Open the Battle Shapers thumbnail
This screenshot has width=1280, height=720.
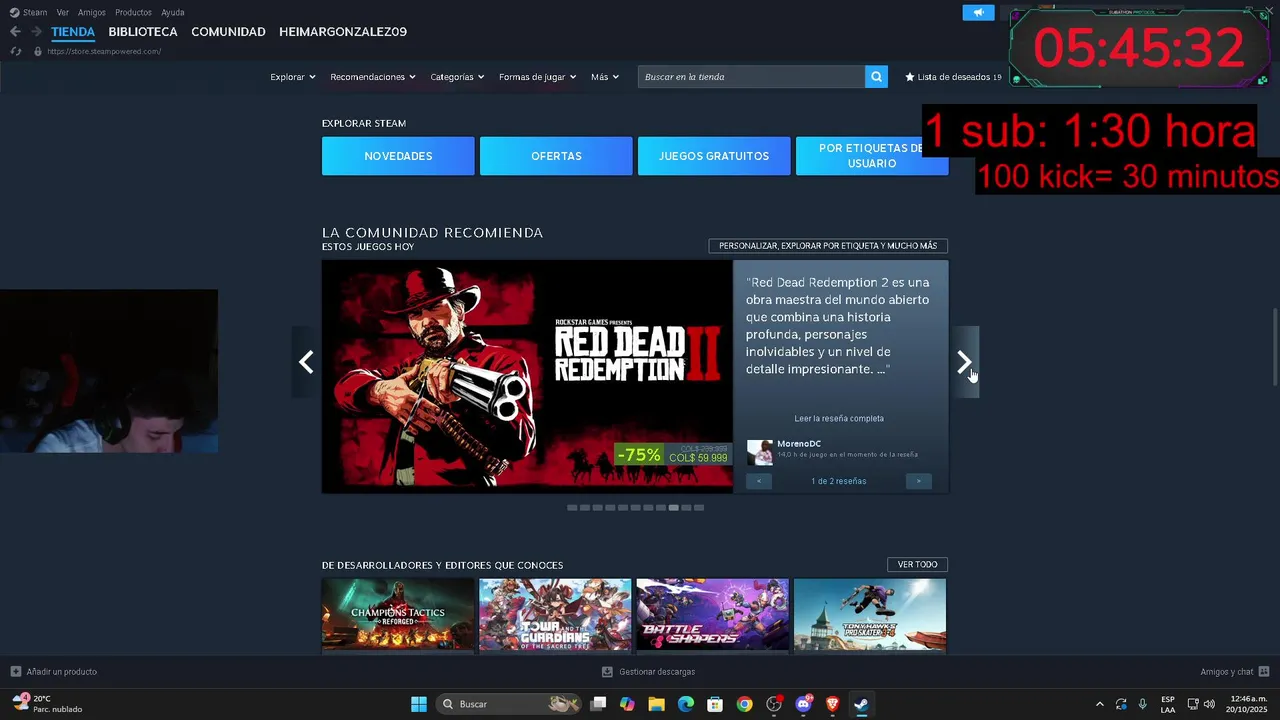[712, 614]
